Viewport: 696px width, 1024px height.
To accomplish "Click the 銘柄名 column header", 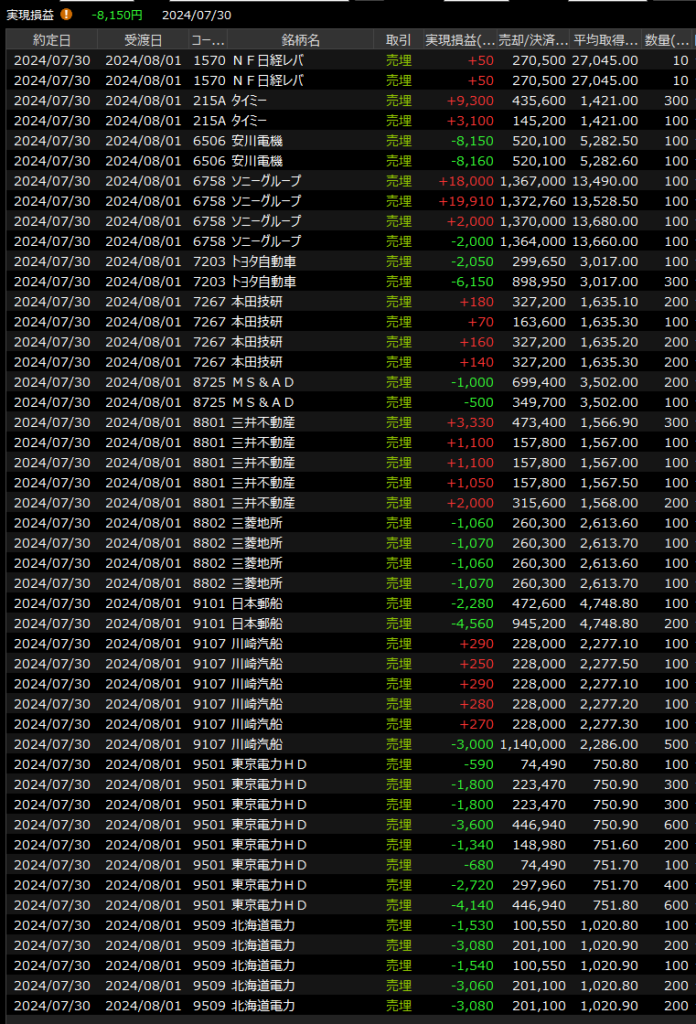I will pos(301,40).
